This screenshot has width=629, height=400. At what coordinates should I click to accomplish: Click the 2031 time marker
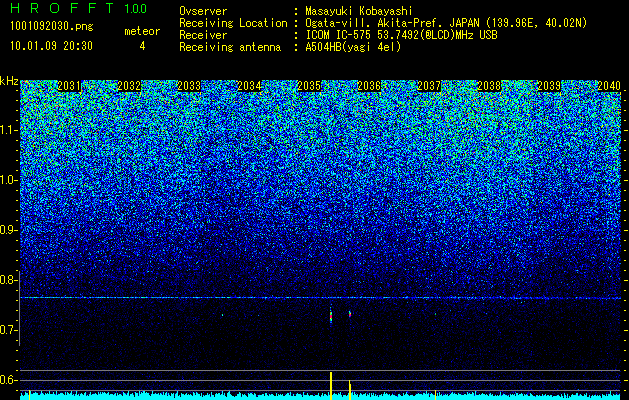click(69, 86)
